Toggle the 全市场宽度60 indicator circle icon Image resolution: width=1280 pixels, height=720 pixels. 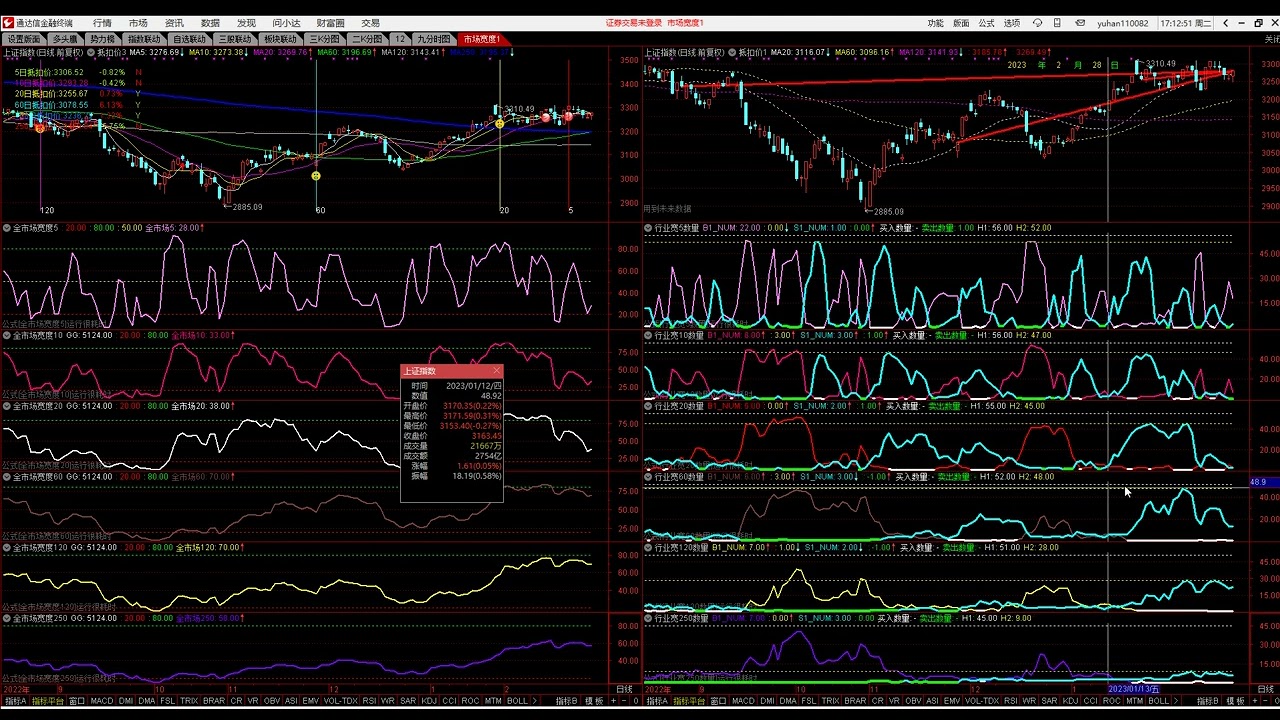coord(7,477)
